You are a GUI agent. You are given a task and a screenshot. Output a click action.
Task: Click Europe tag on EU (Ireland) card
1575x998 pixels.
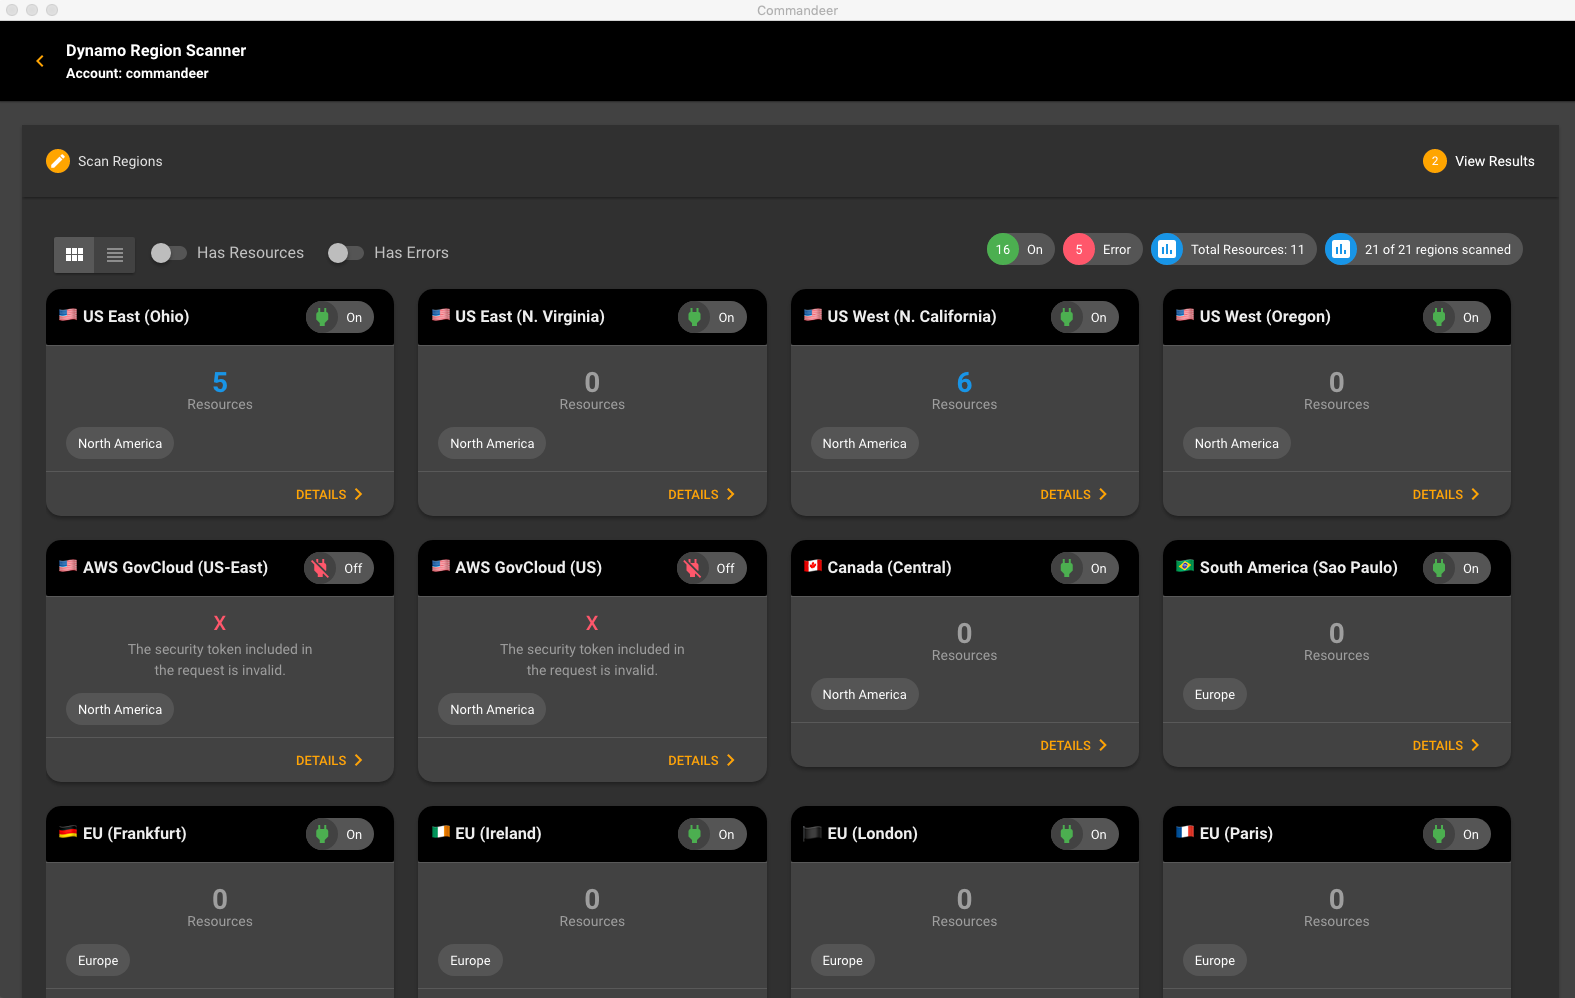pyautogui.click(x=470, y=961)
